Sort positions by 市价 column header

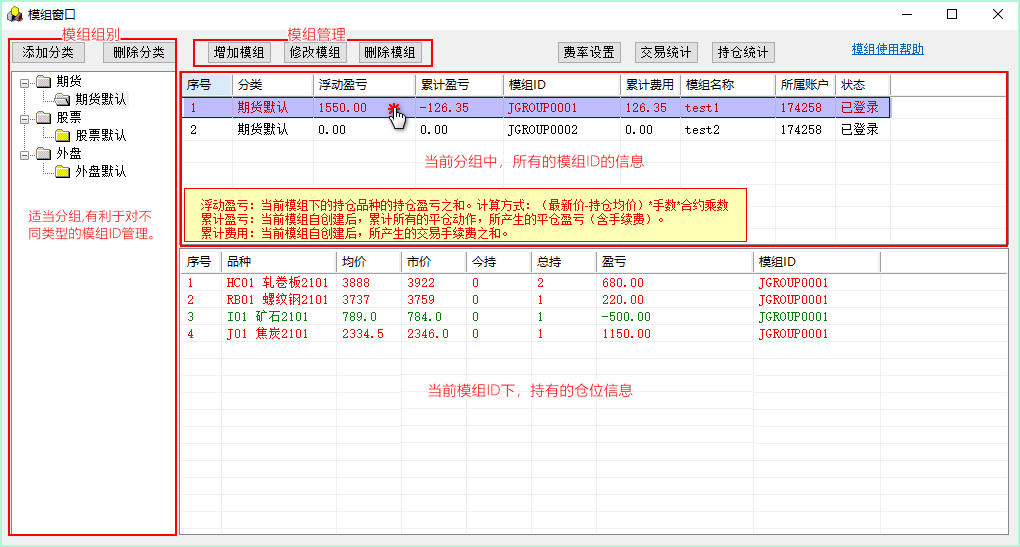(x=434, y=261)
